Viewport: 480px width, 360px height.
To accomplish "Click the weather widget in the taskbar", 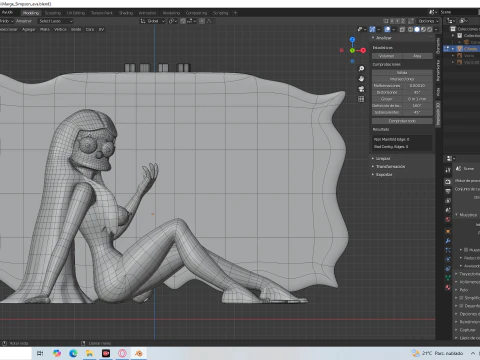I will [437, 353].
